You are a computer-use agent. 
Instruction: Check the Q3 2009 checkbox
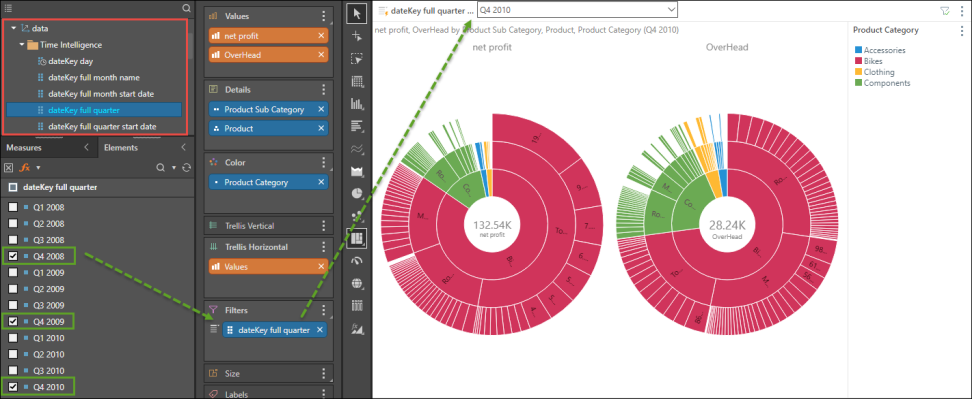coord(12,305)
